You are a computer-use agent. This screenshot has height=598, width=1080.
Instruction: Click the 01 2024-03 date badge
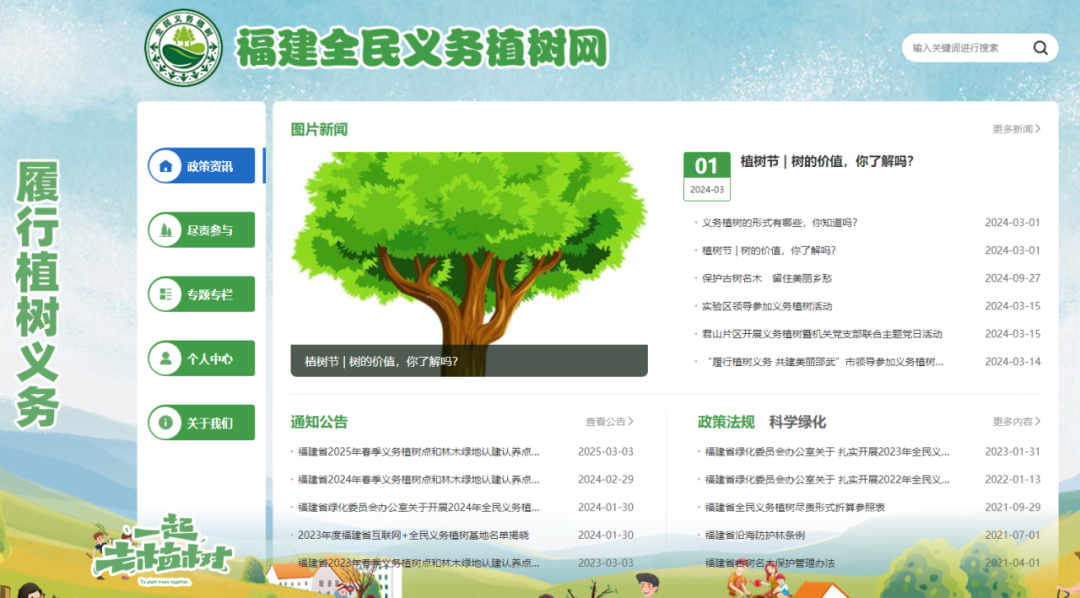[707, 176]
